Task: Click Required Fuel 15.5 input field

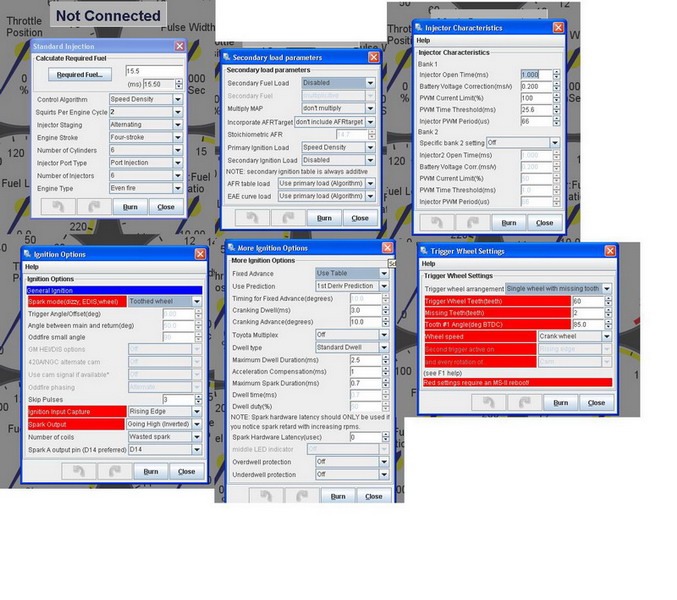Action: point(154,71)
